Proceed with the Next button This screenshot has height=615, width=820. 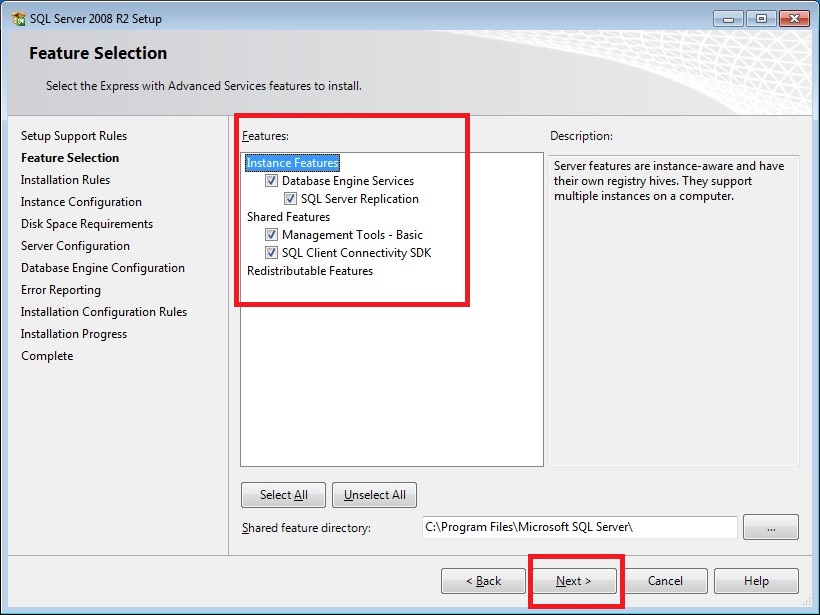point(574,581)
